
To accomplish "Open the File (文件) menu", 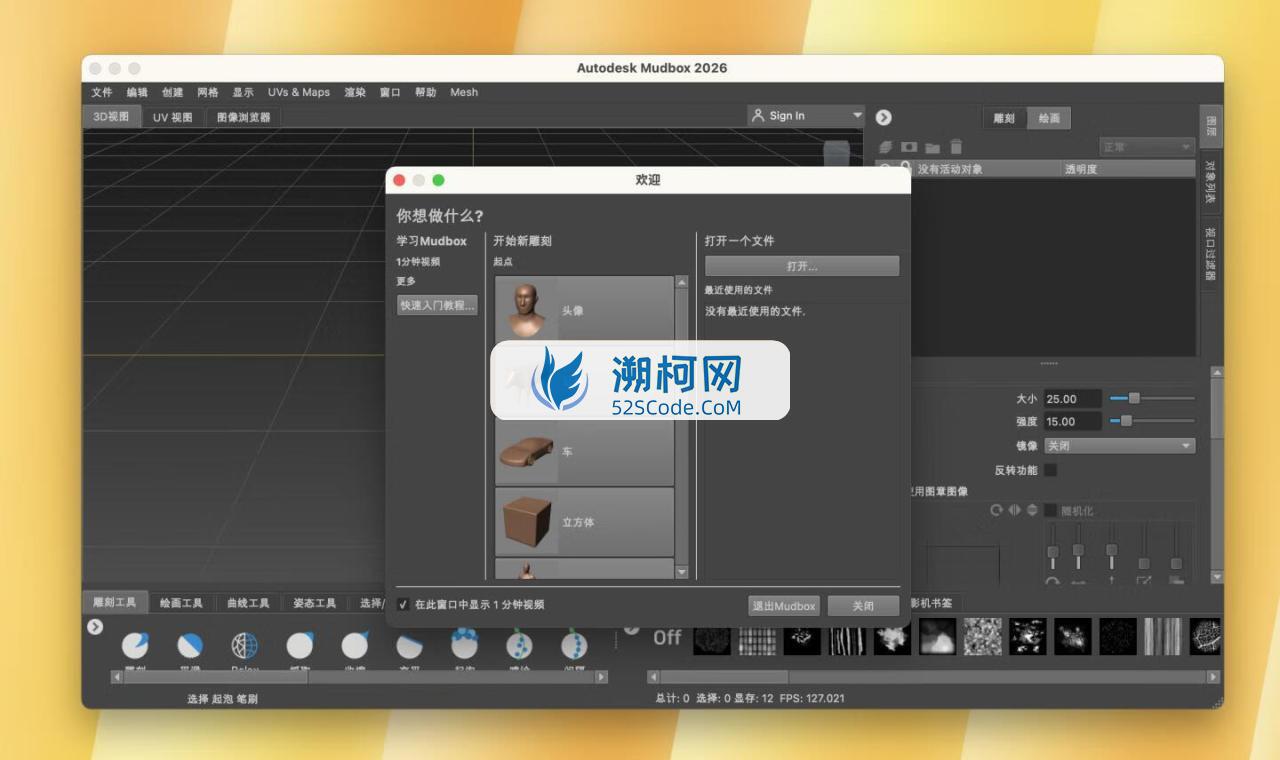I will 102,92.
